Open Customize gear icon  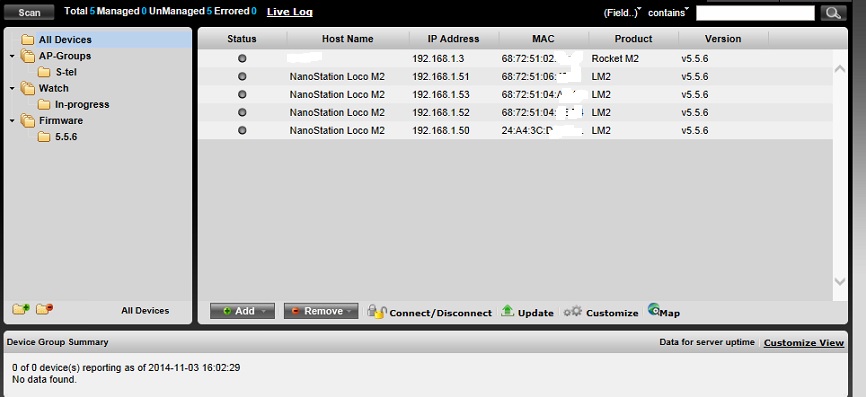pos(573,311)
